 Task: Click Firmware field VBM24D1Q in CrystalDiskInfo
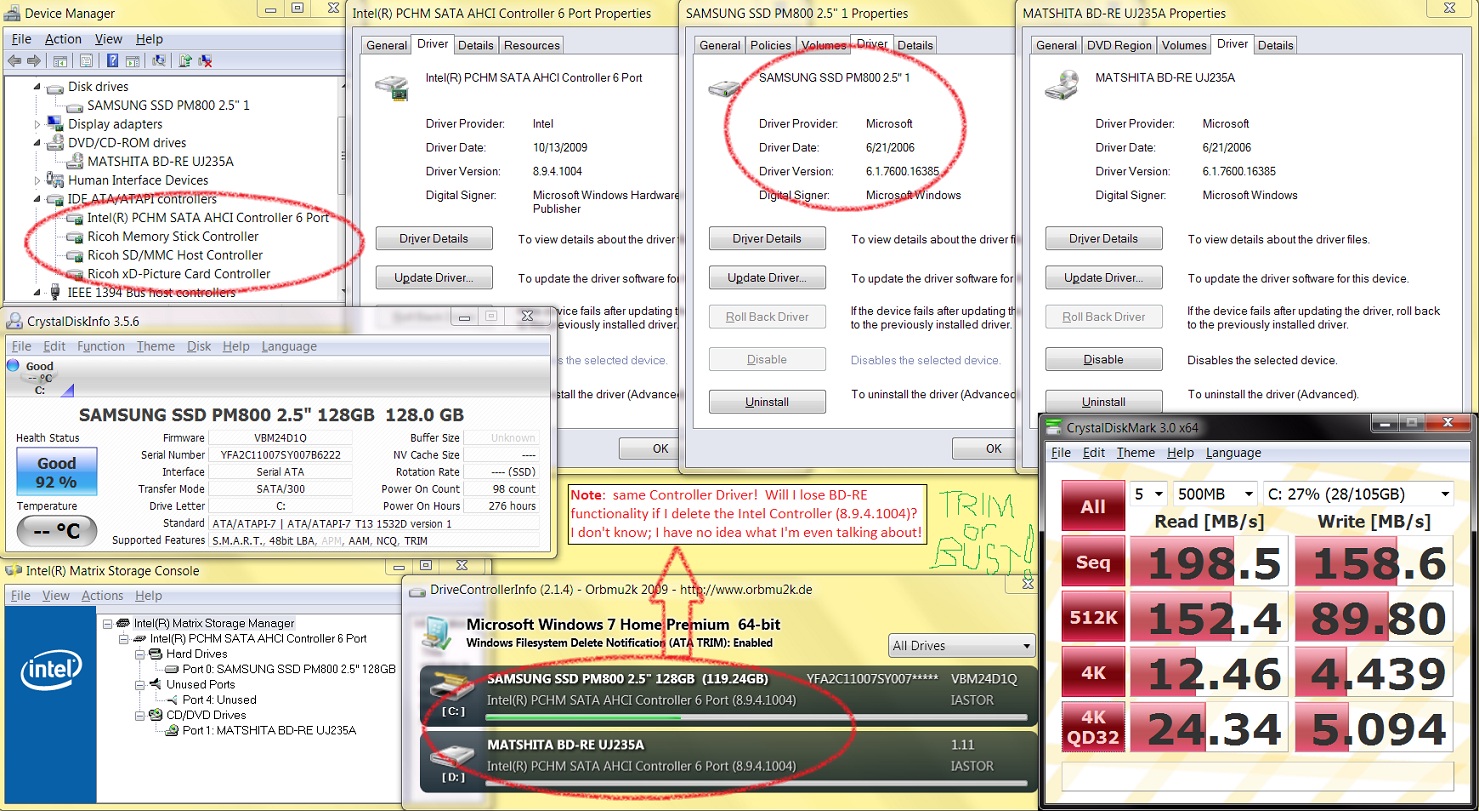coord(279,437)
